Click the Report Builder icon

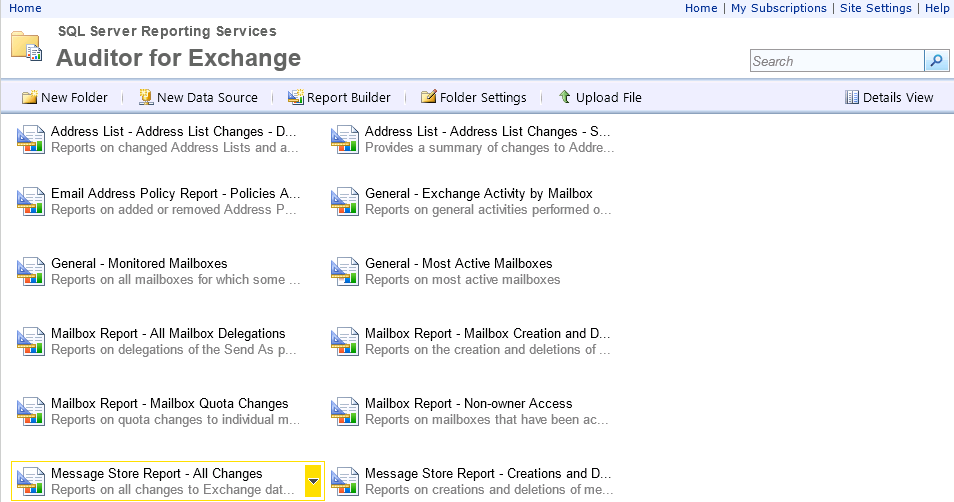click(x=296, y=97)
